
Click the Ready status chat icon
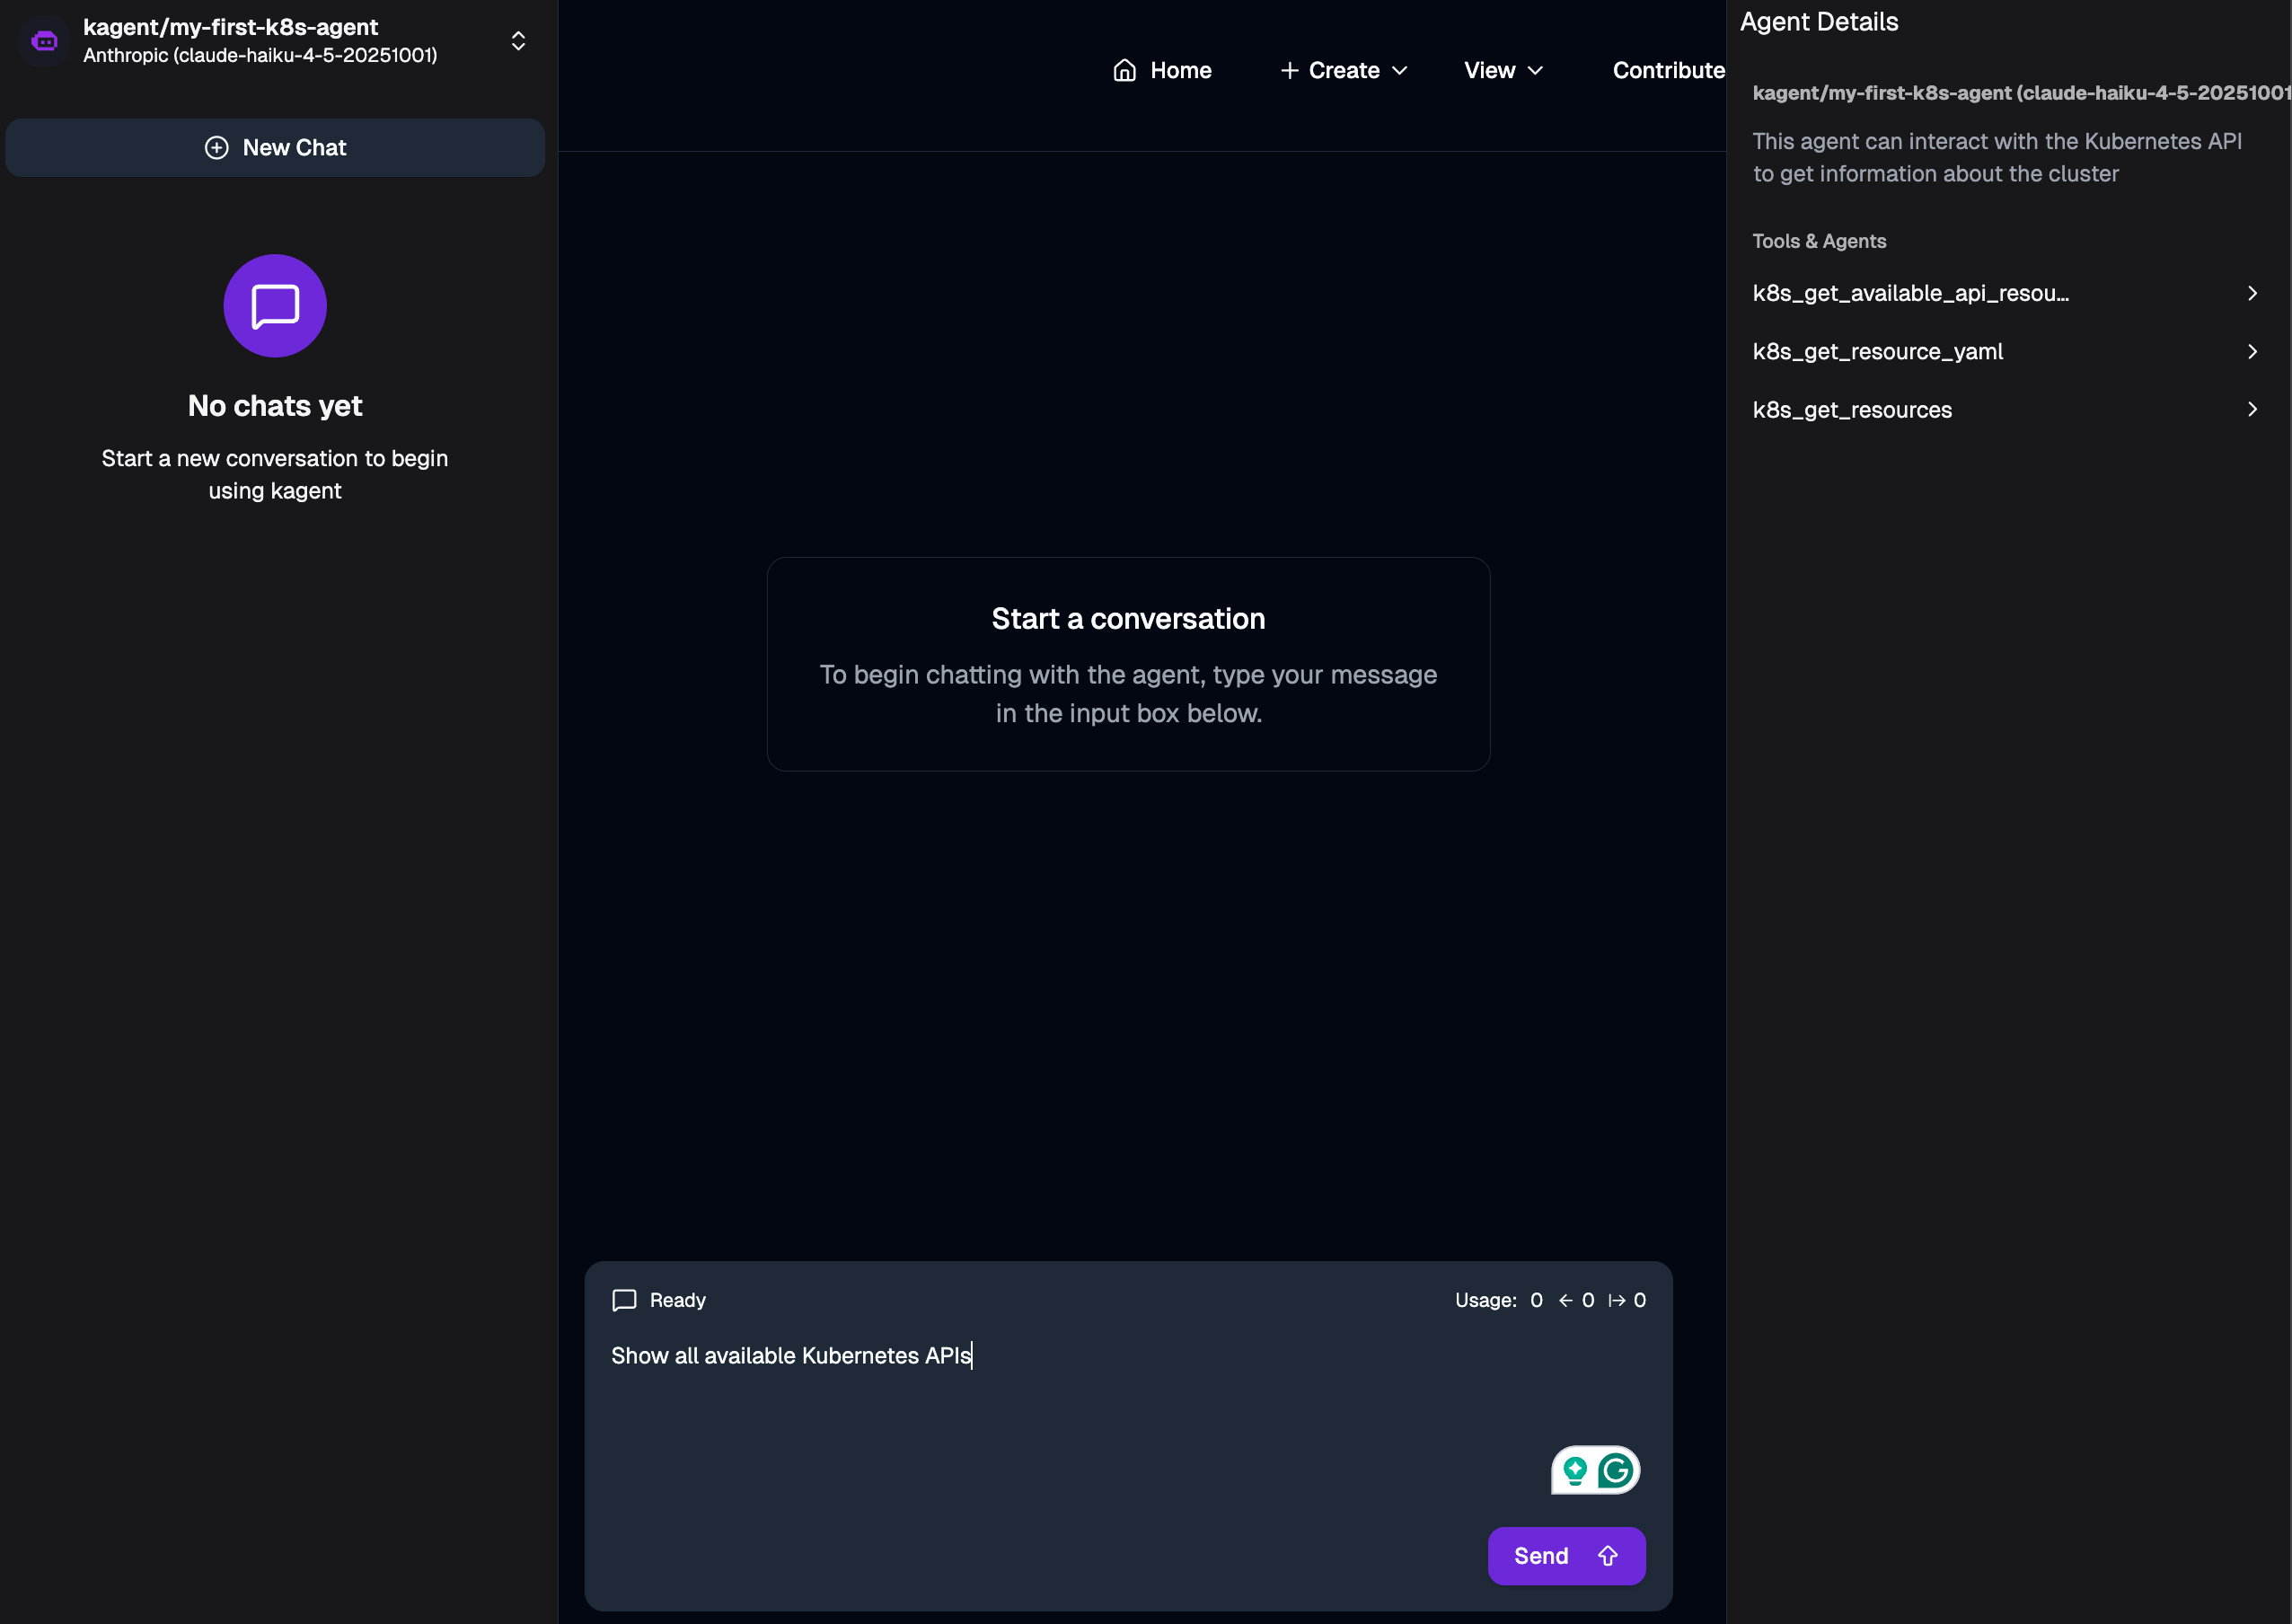(624, 1300)
